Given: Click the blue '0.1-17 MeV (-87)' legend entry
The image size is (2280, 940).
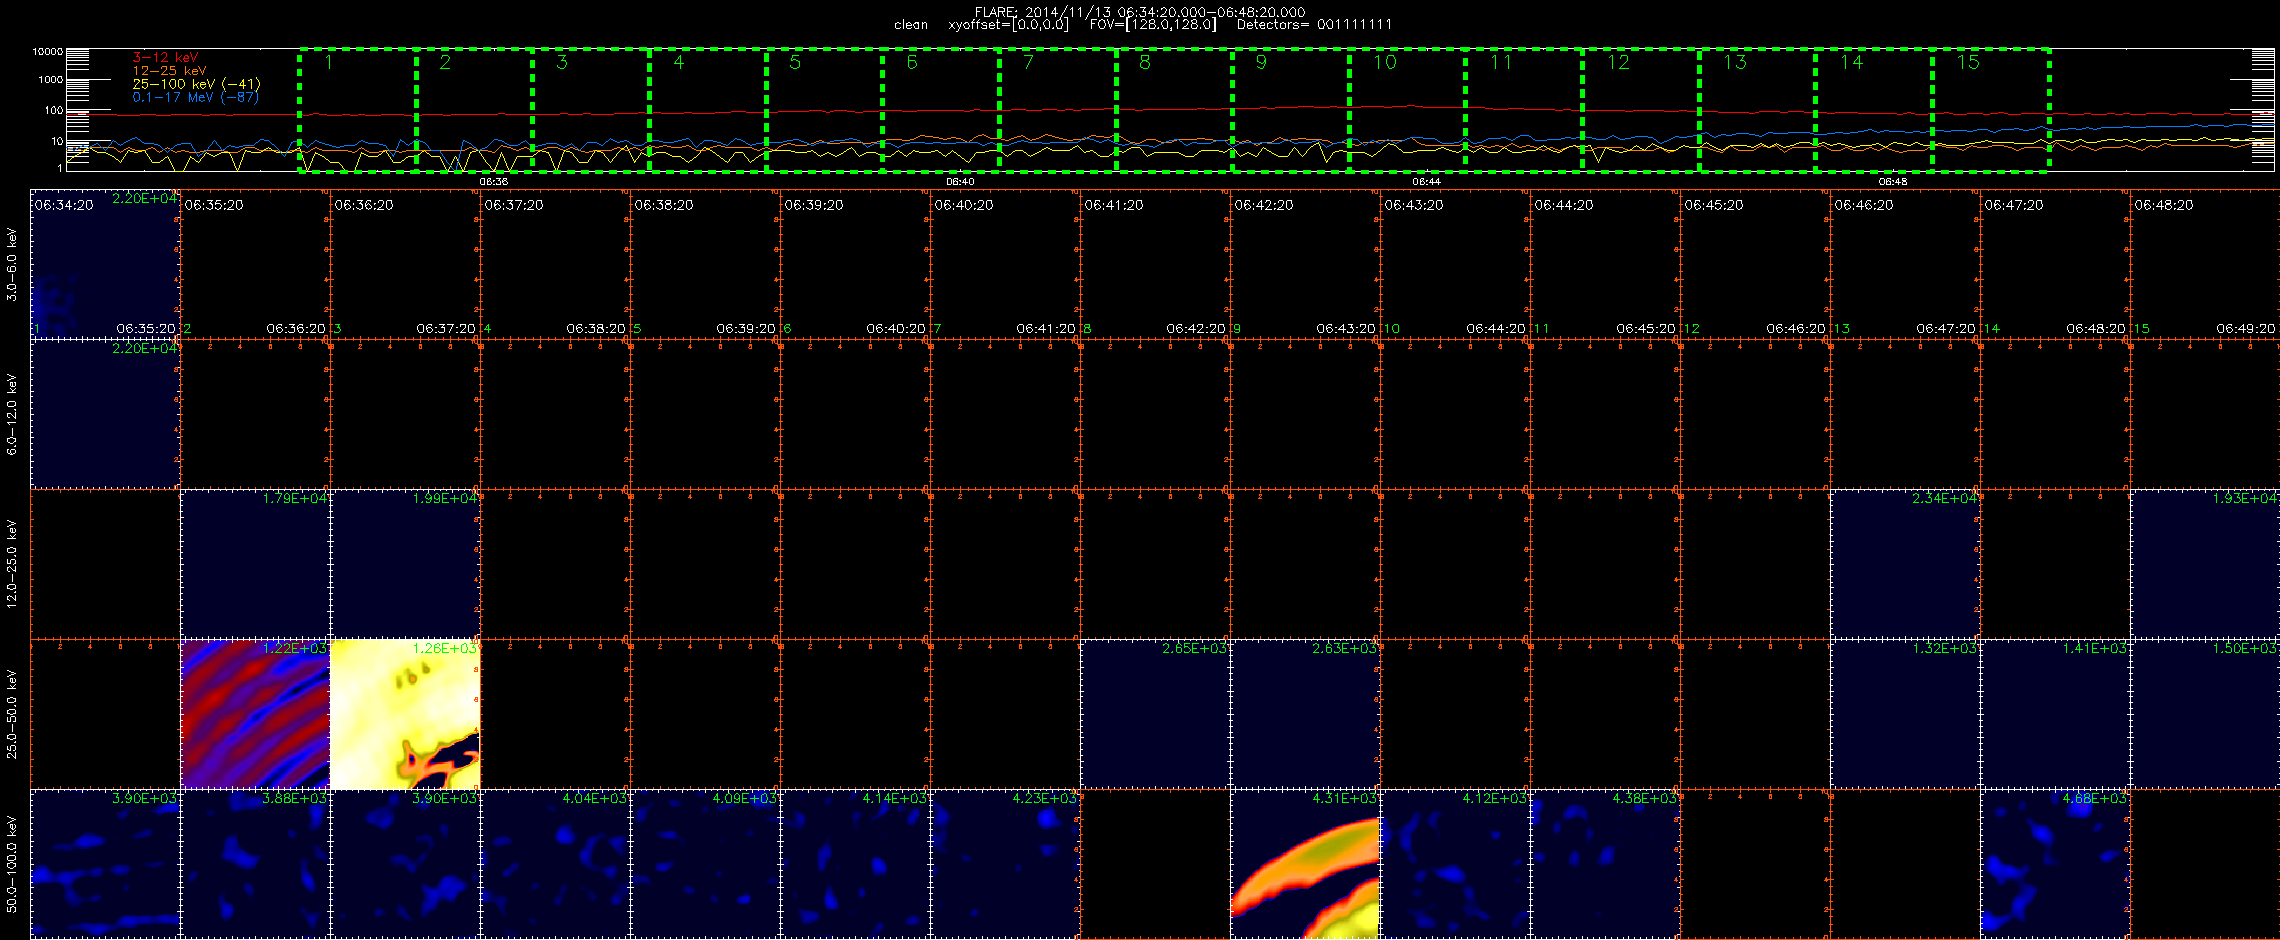Looking at the screenshot, I should (x=196, y=97).
